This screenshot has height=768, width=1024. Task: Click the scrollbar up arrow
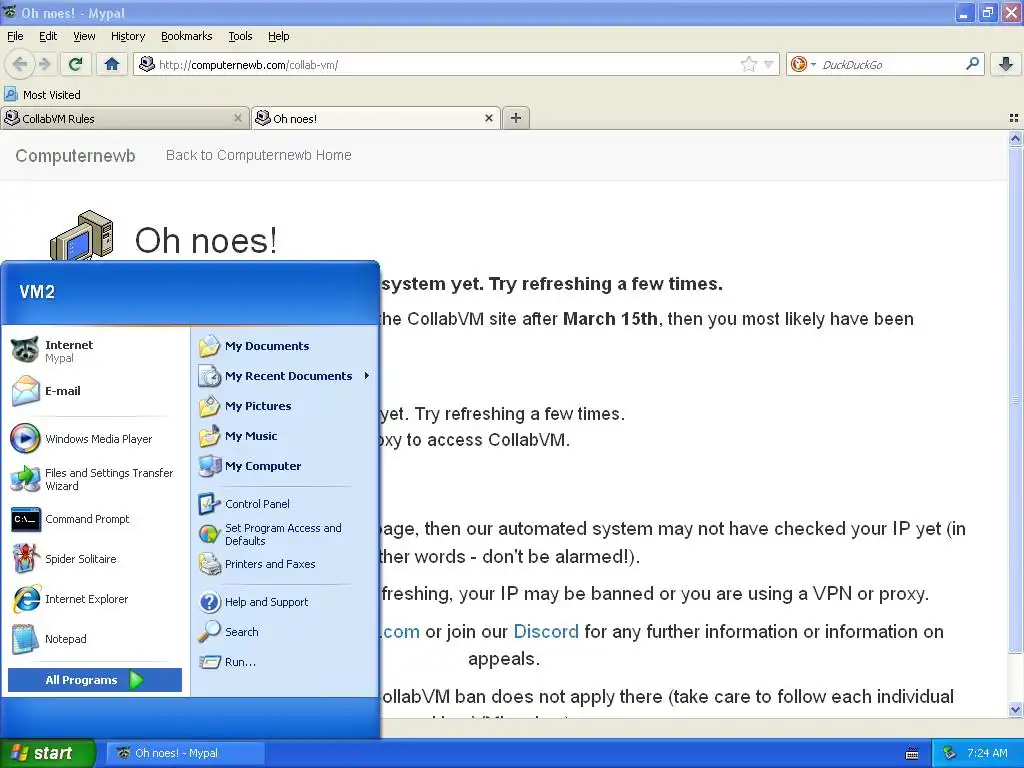(x=1015, y=138)
